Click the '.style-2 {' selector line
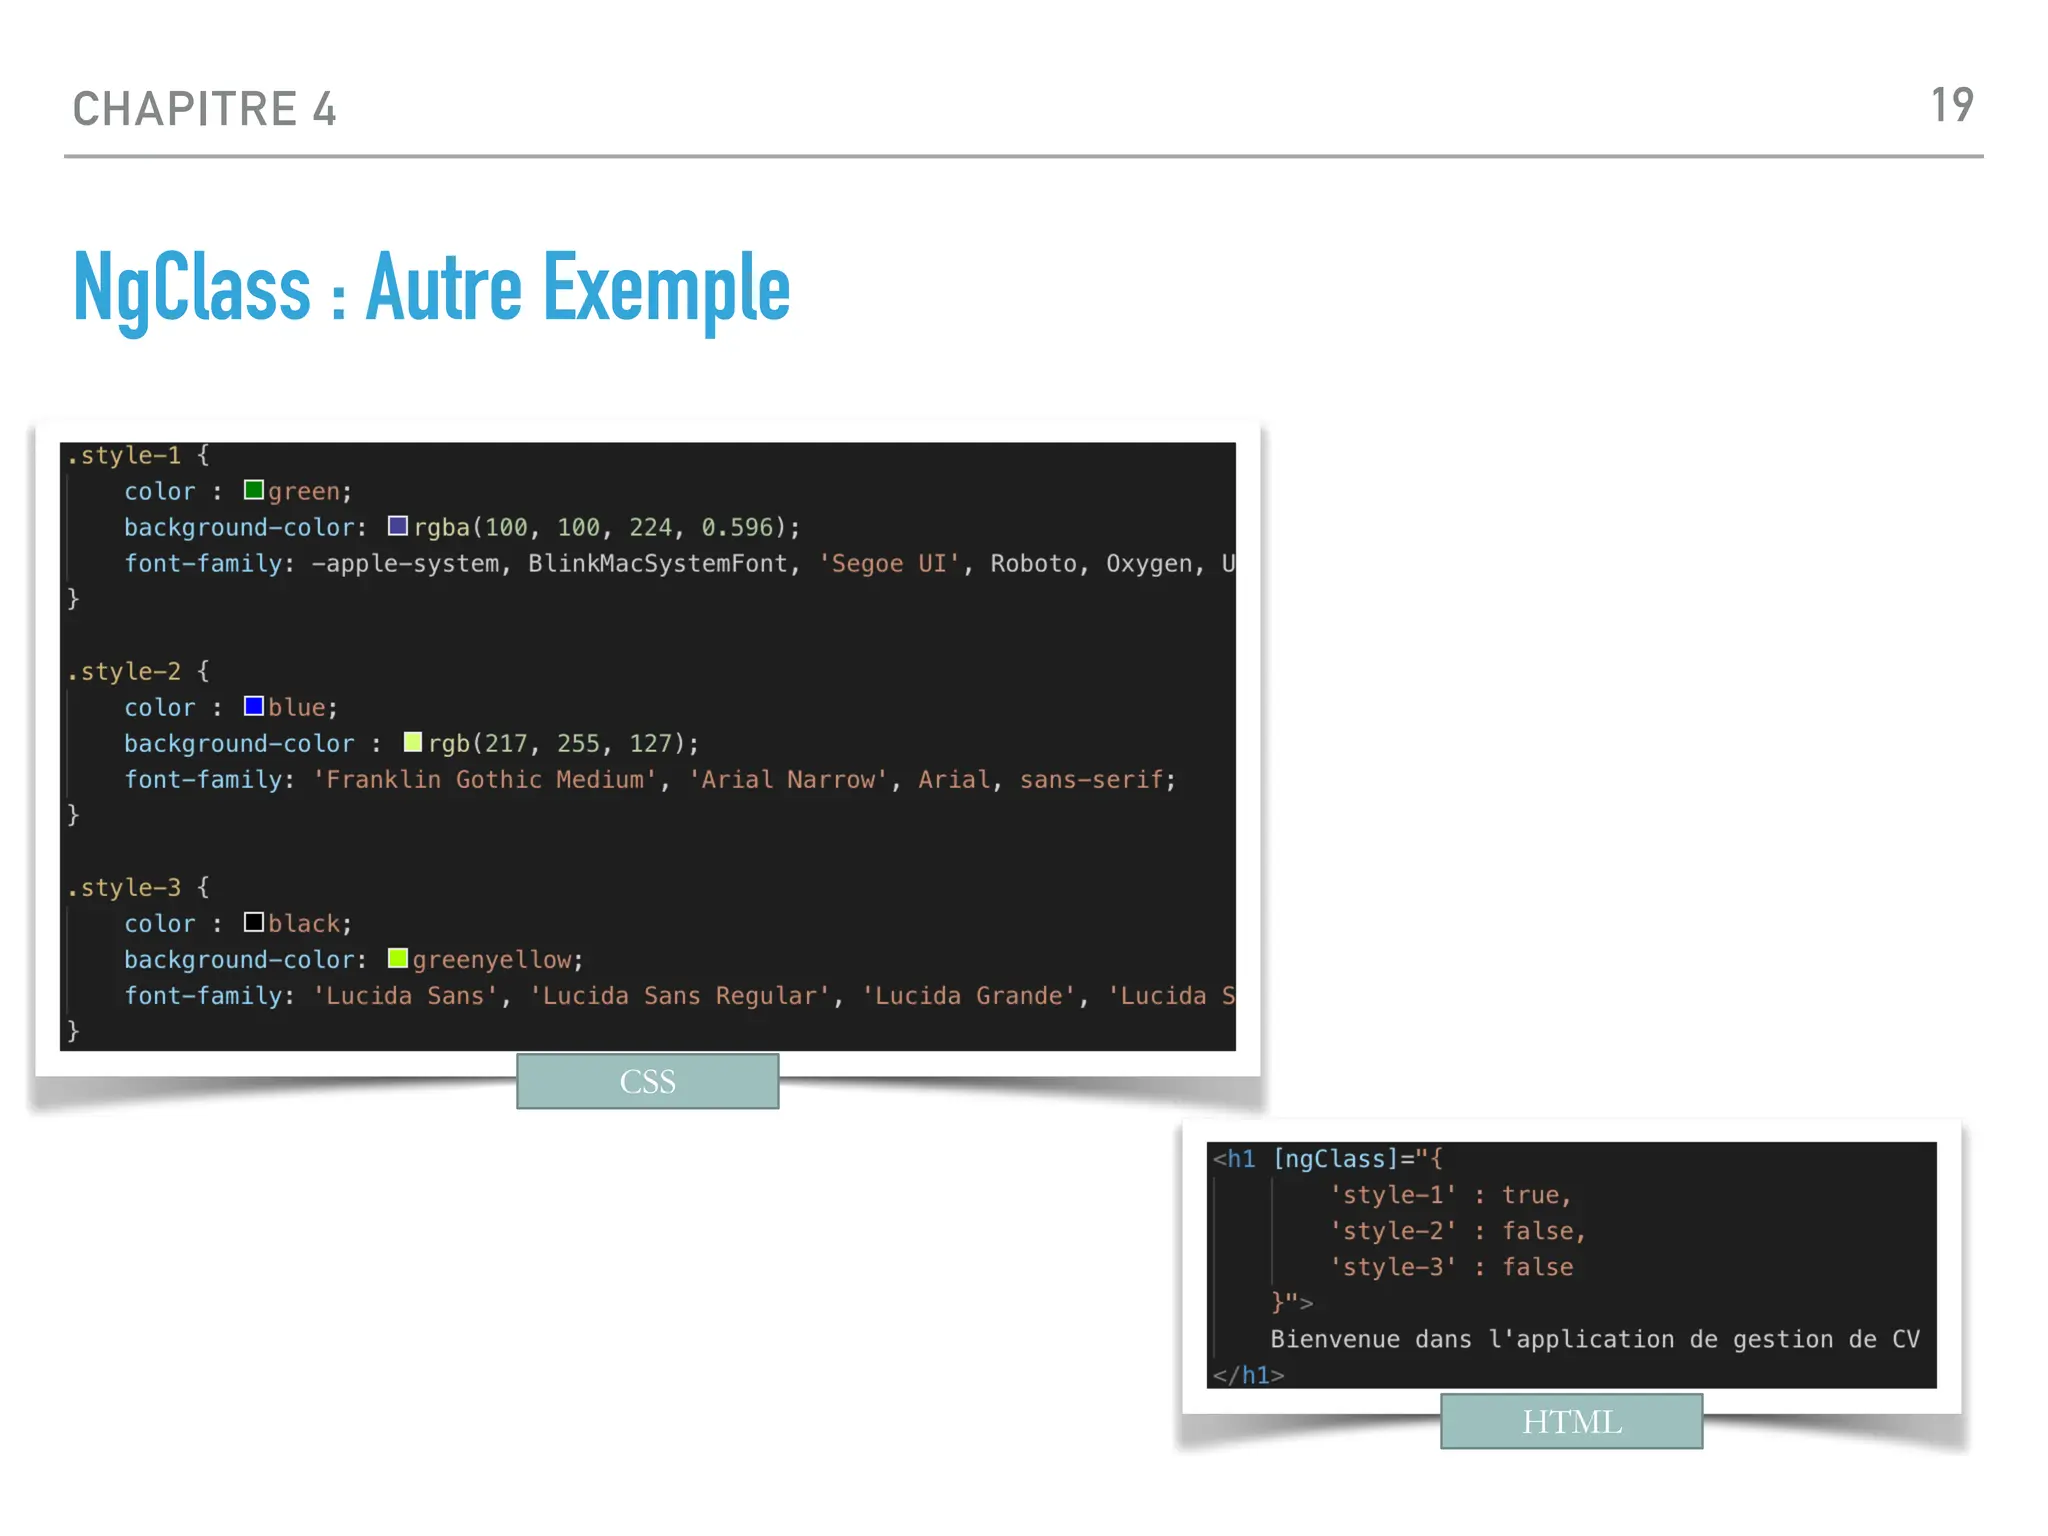 pos(138,671)
